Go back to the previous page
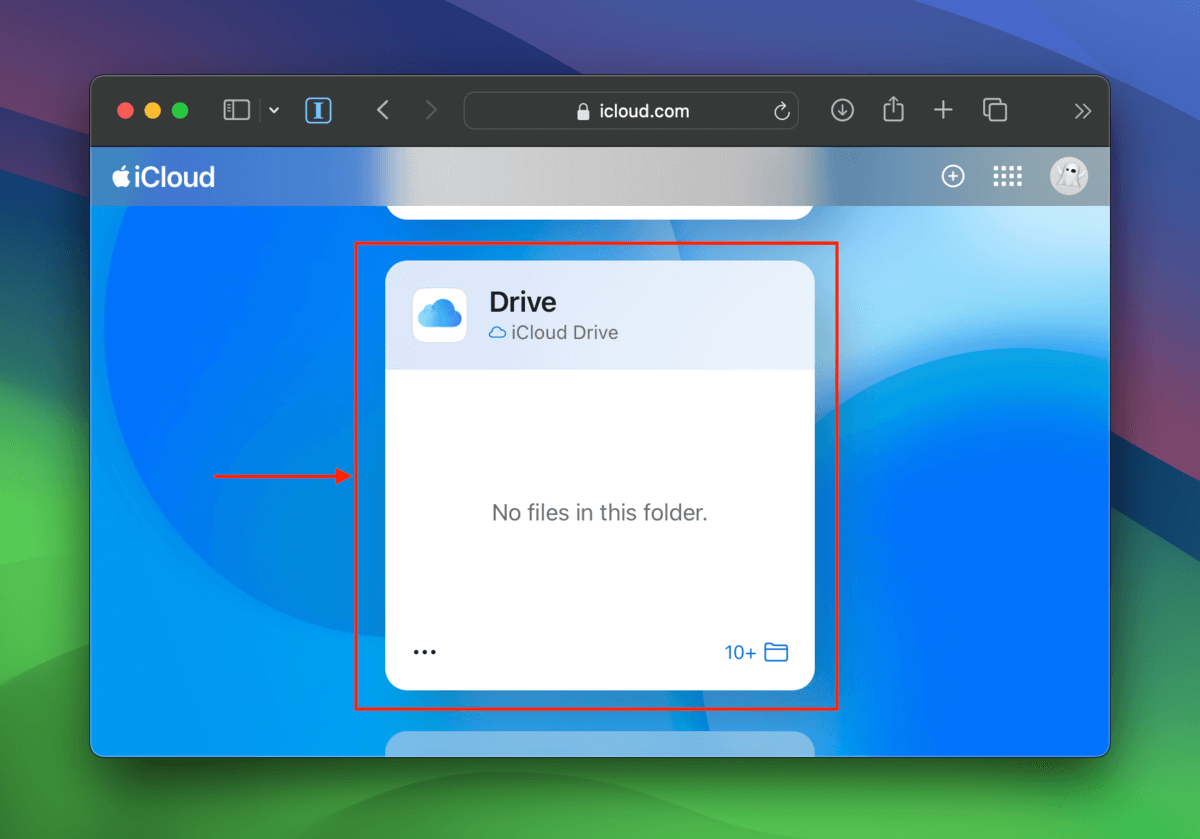The height and width of the screenshot is (839, 1200). click(382, 110)
